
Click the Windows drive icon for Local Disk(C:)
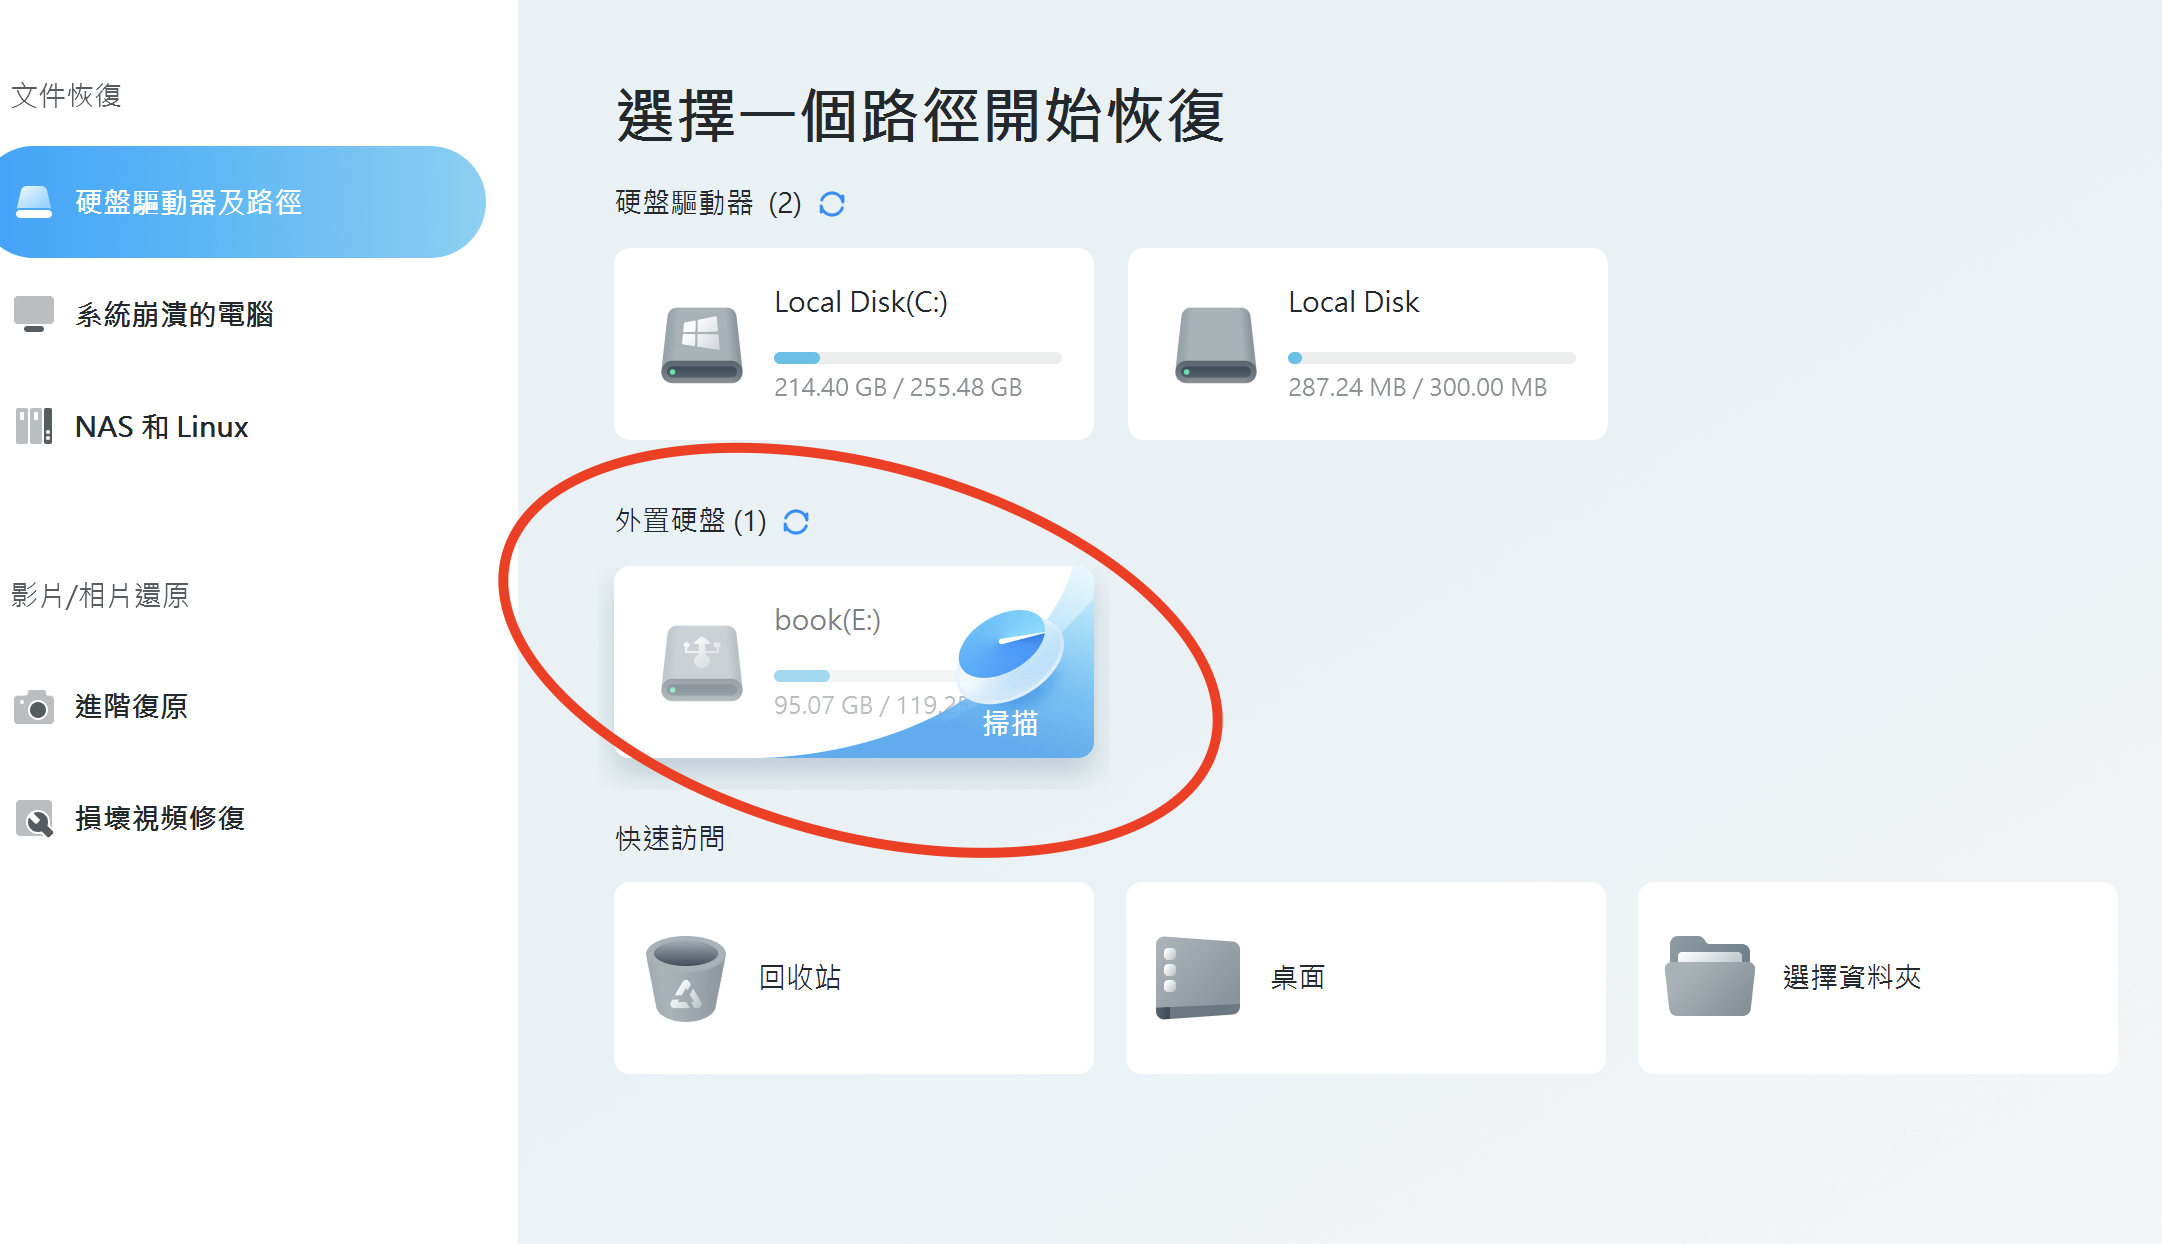701,344
